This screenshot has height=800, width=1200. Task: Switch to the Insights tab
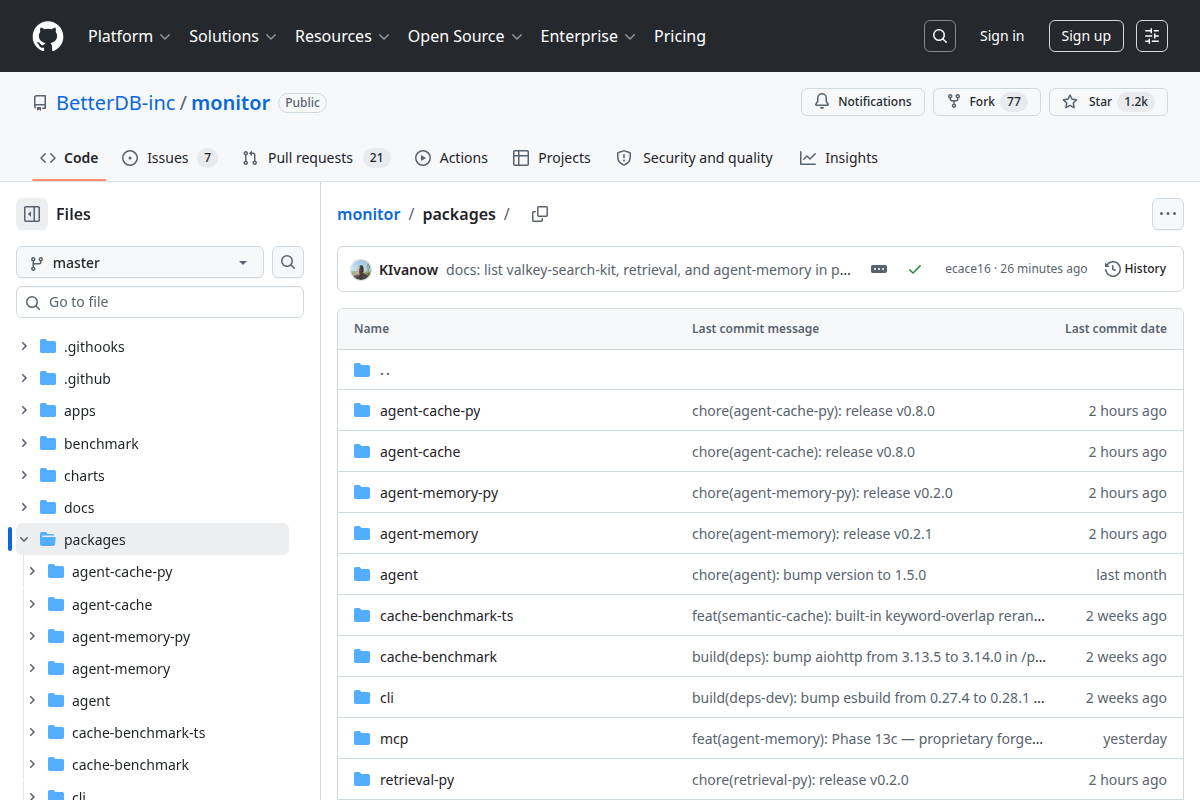tap(839, 158)
